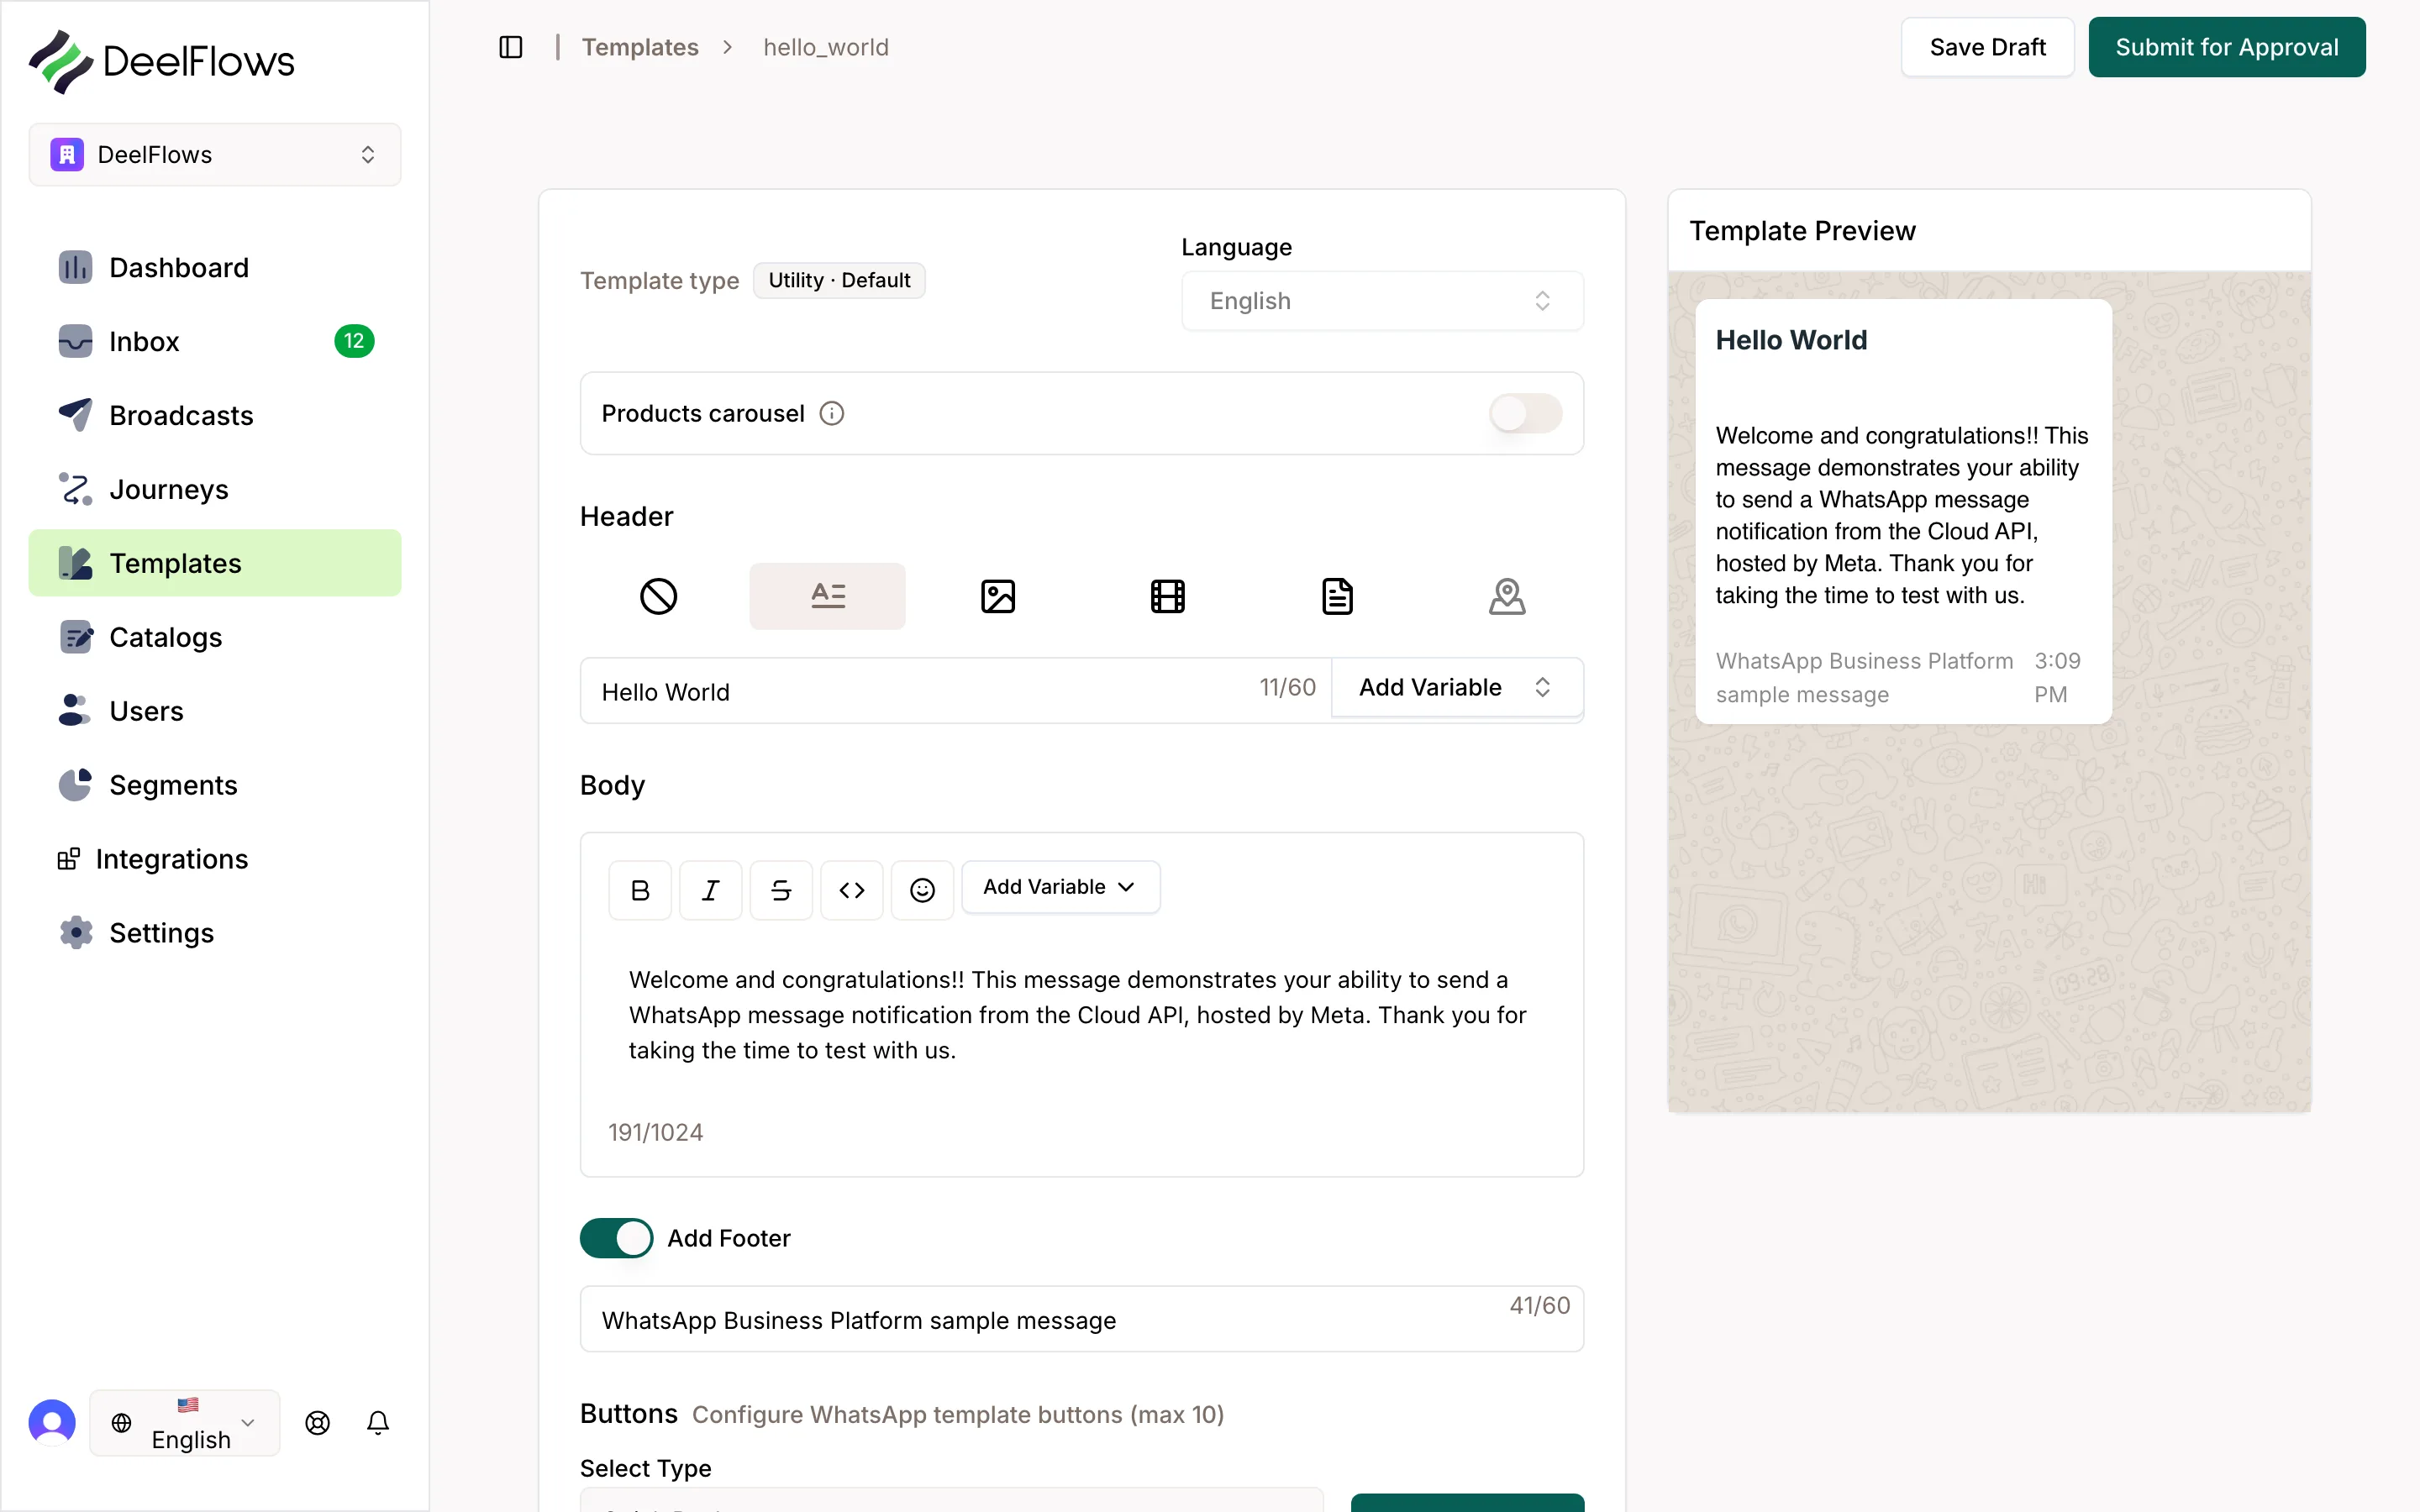This screenshot has width=2420, height=1512.
Task: Click Submit for Approval
Action: pyautogui.click(x=2227, y=47)
